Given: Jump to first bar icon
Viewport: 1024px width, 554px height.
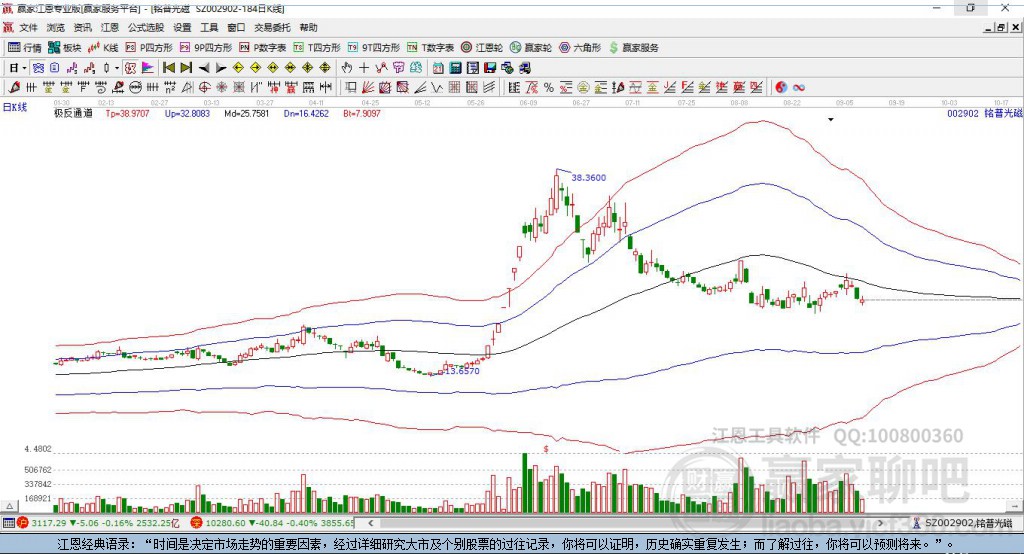Looking at the screenshot, I should 168,68.
